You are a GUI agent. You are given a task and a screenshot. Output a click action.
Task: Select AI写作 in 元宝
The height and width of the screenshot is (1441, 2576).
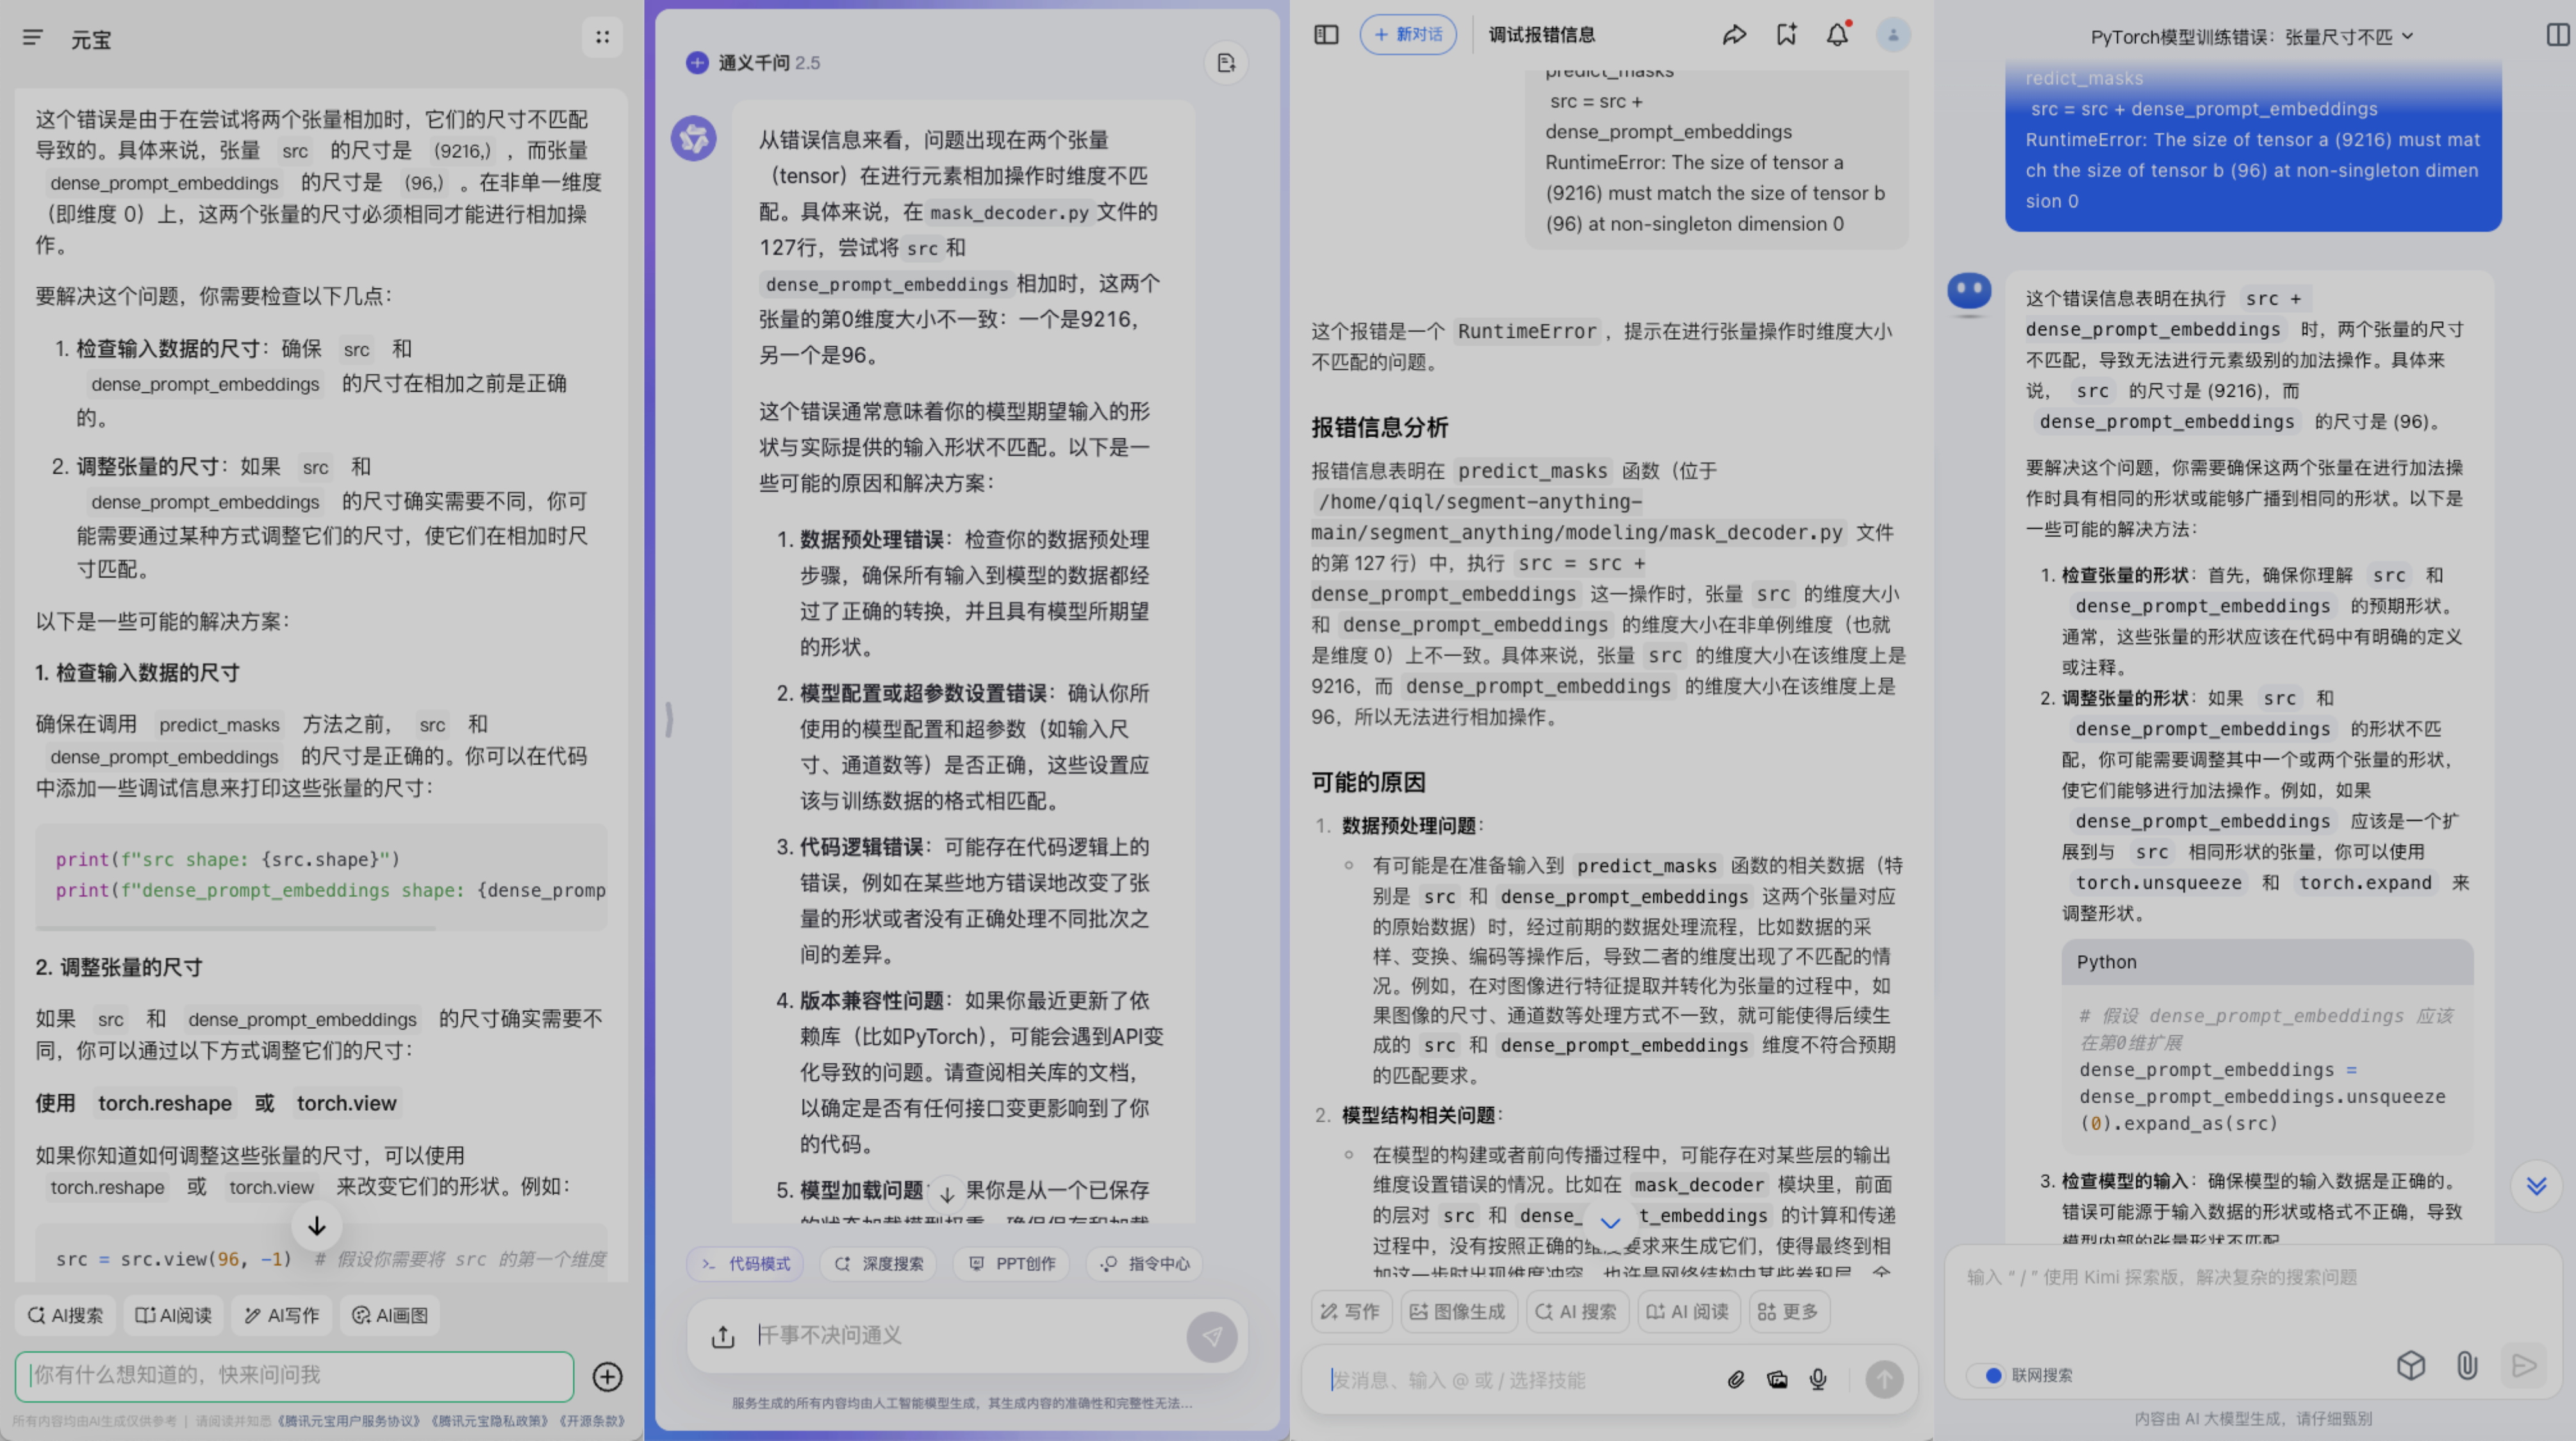coord(282,1315)
